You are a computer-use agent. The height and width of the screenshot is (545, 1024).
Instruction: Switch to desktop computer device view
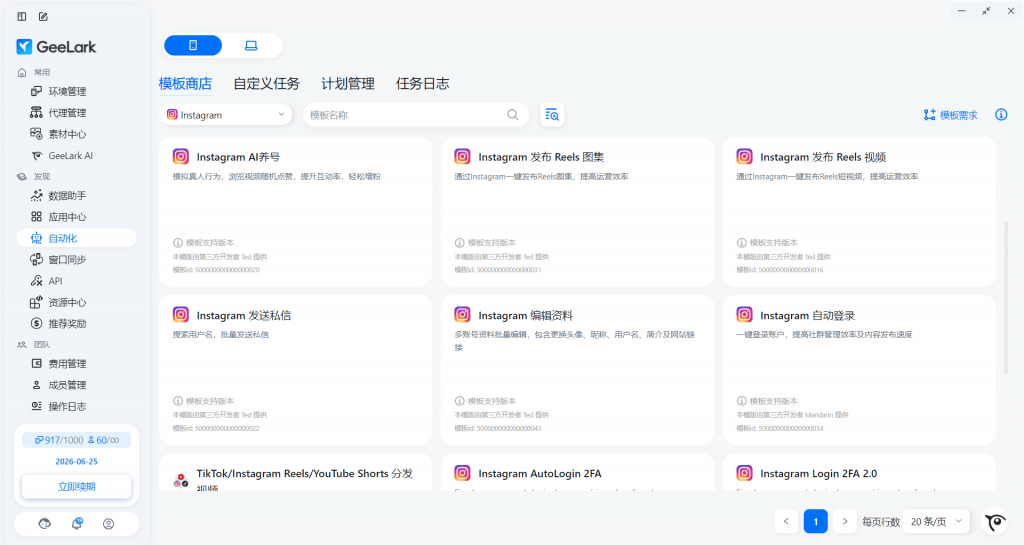click(251, 45)
